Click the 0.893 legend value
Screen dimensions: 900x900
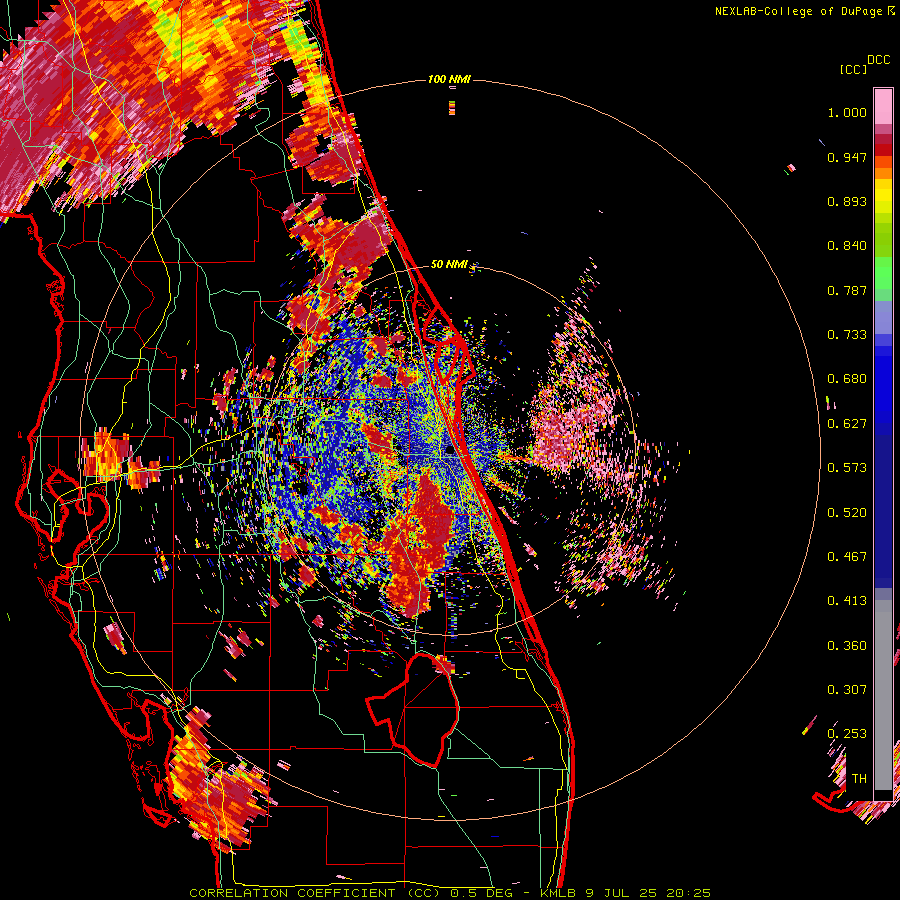847,201
